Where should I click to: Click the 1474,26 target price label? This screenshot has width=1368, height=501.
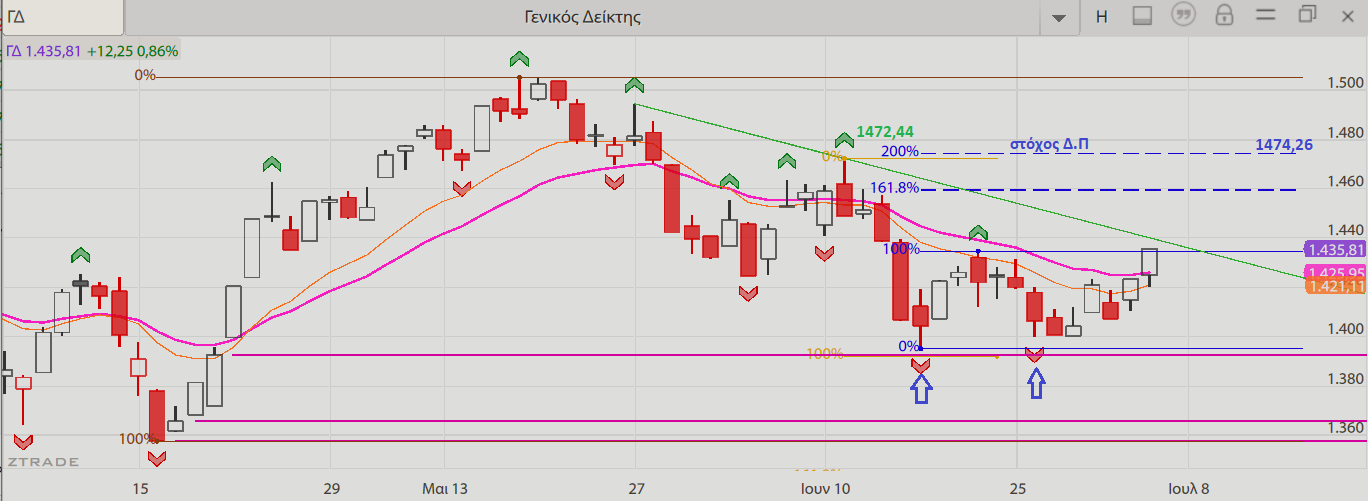click(1284, 144)
